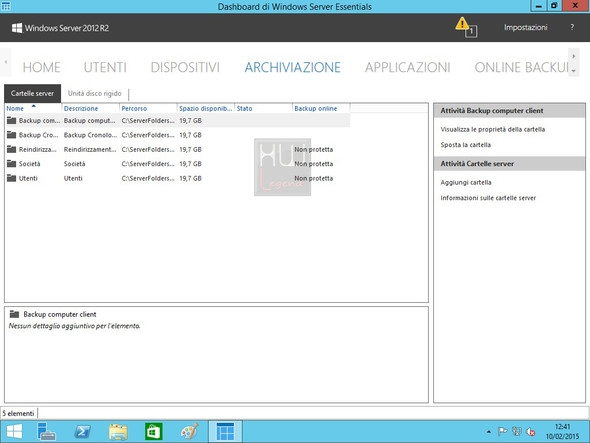The height and width of the screenshot is (443, 590).
Task: Sort by Nome column header
Action: (15, 108)
